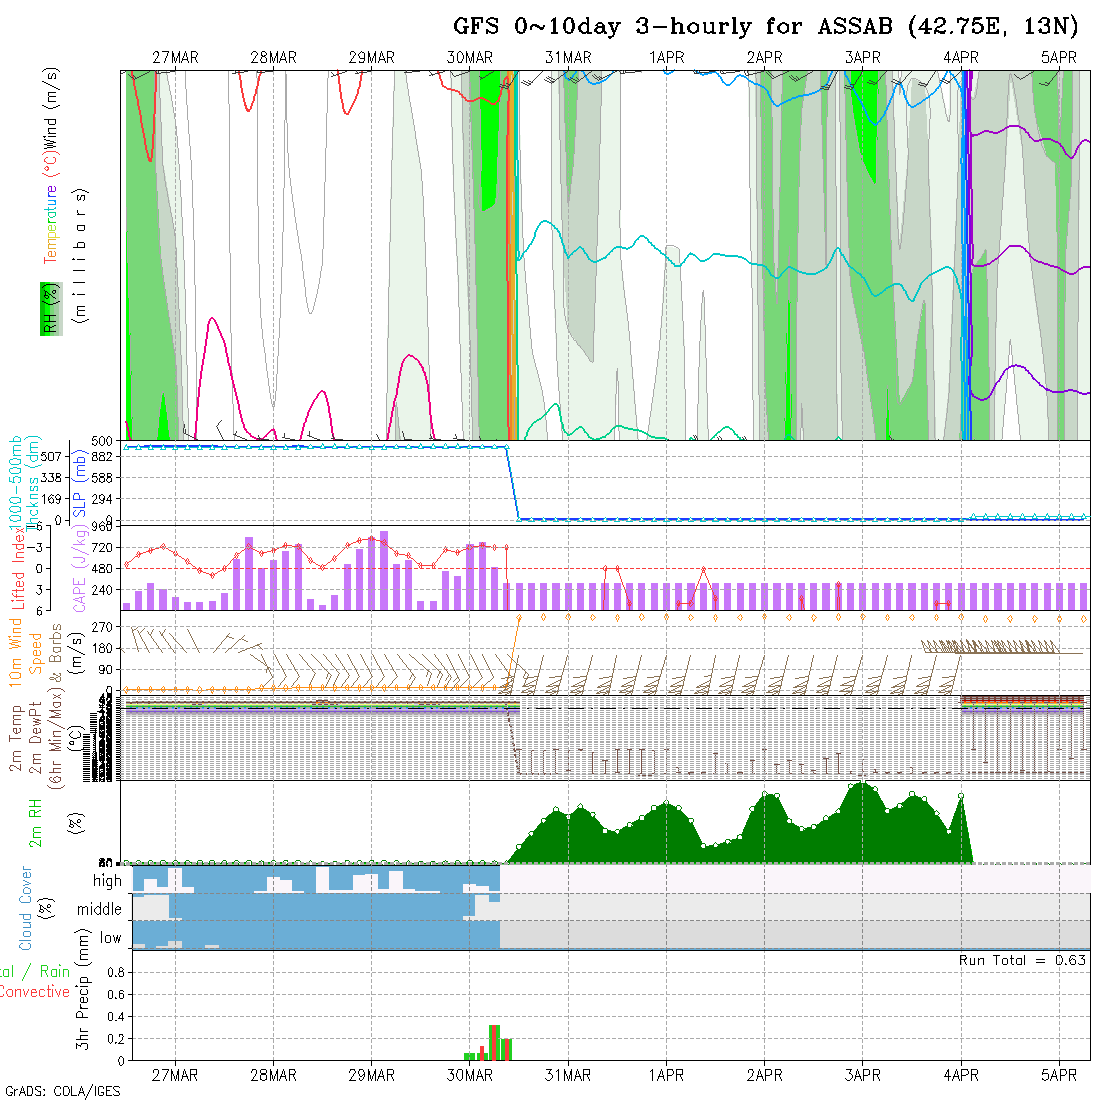Viewport: 1100px width, 1100px height.
Task: Click the chart title mentioning ASSAB
Action: (x=765, y=27)
